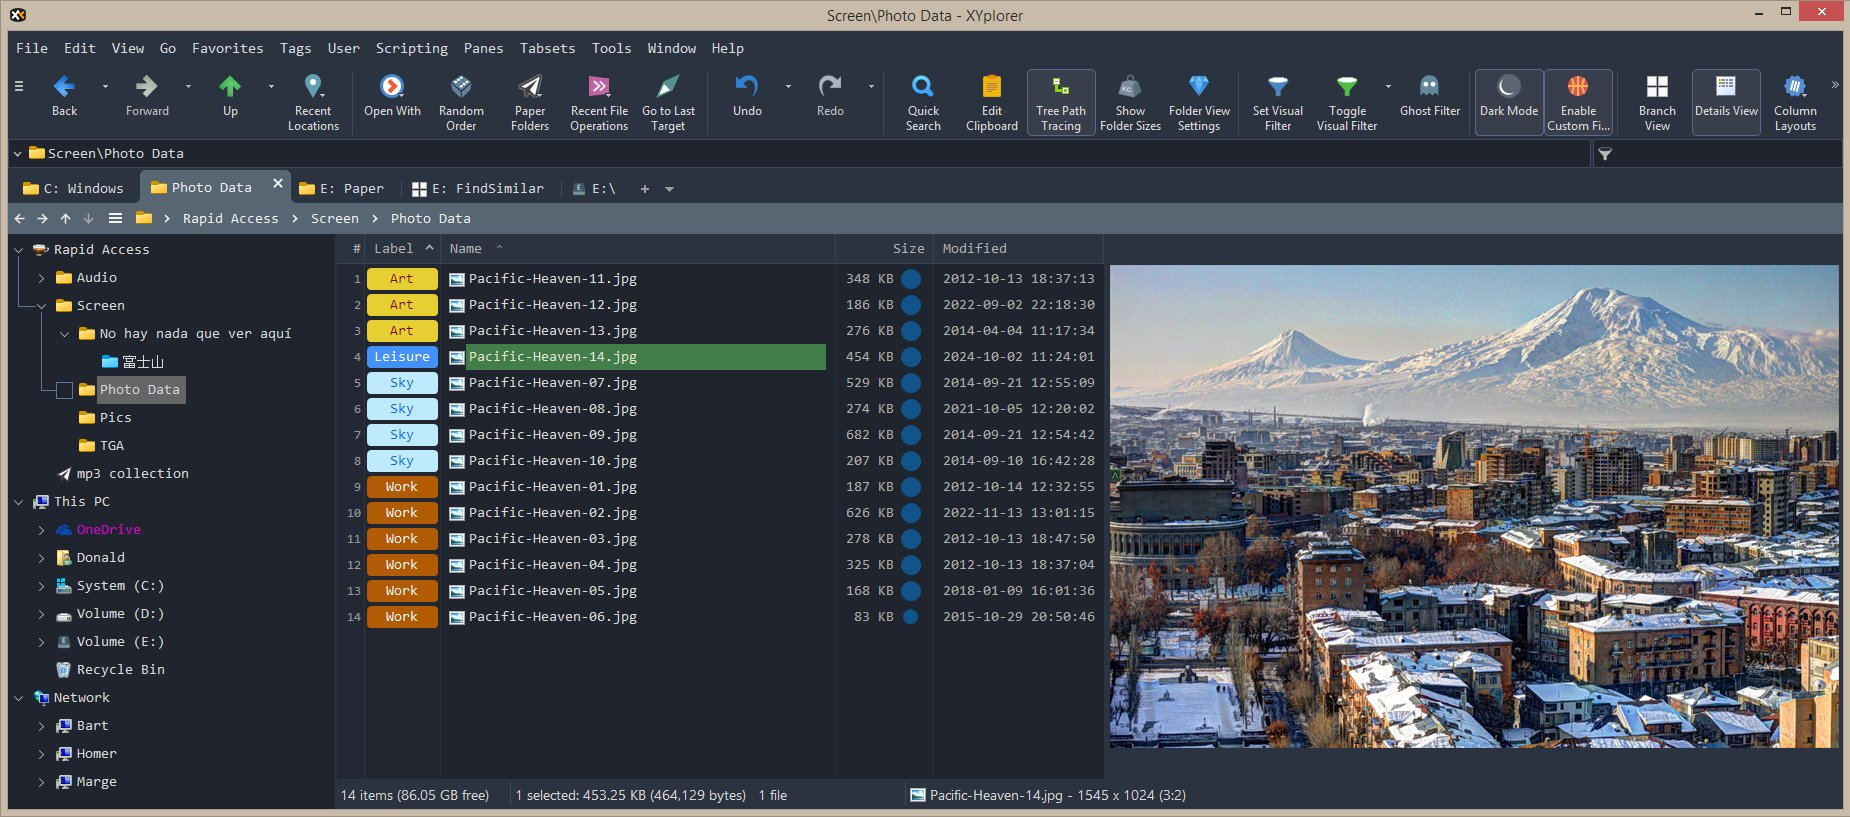Open Folder View Settings
1850x817 pixels.
[x=1199, y=102]
